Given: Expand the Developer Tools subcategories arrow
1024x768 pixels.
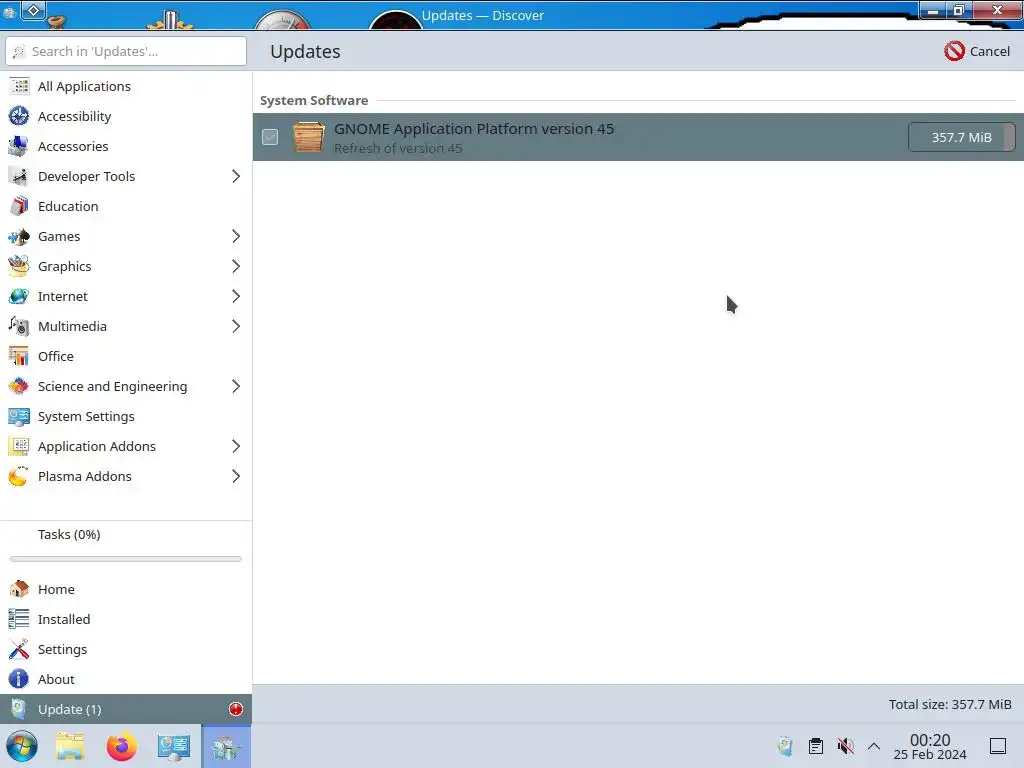Looking at the screenshot, I should (x=236, y=176).
